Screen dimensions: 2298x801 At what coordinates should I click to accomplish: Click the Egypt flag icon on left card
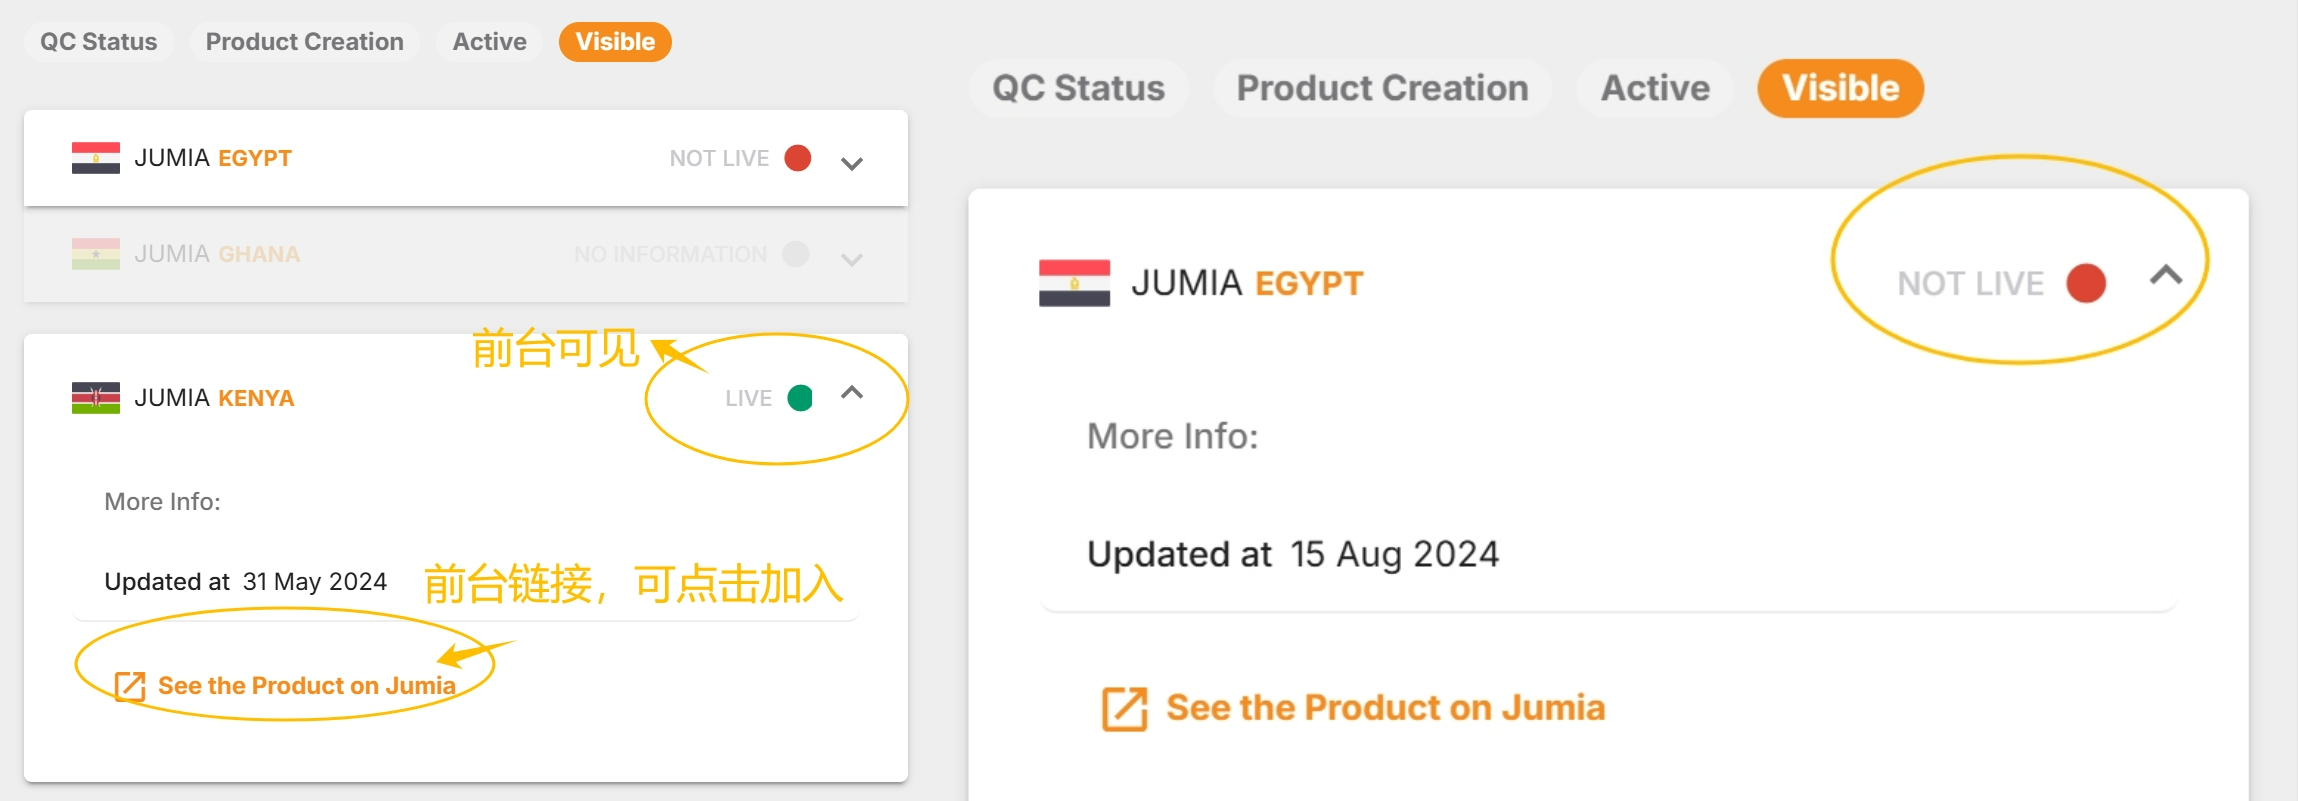95,157
